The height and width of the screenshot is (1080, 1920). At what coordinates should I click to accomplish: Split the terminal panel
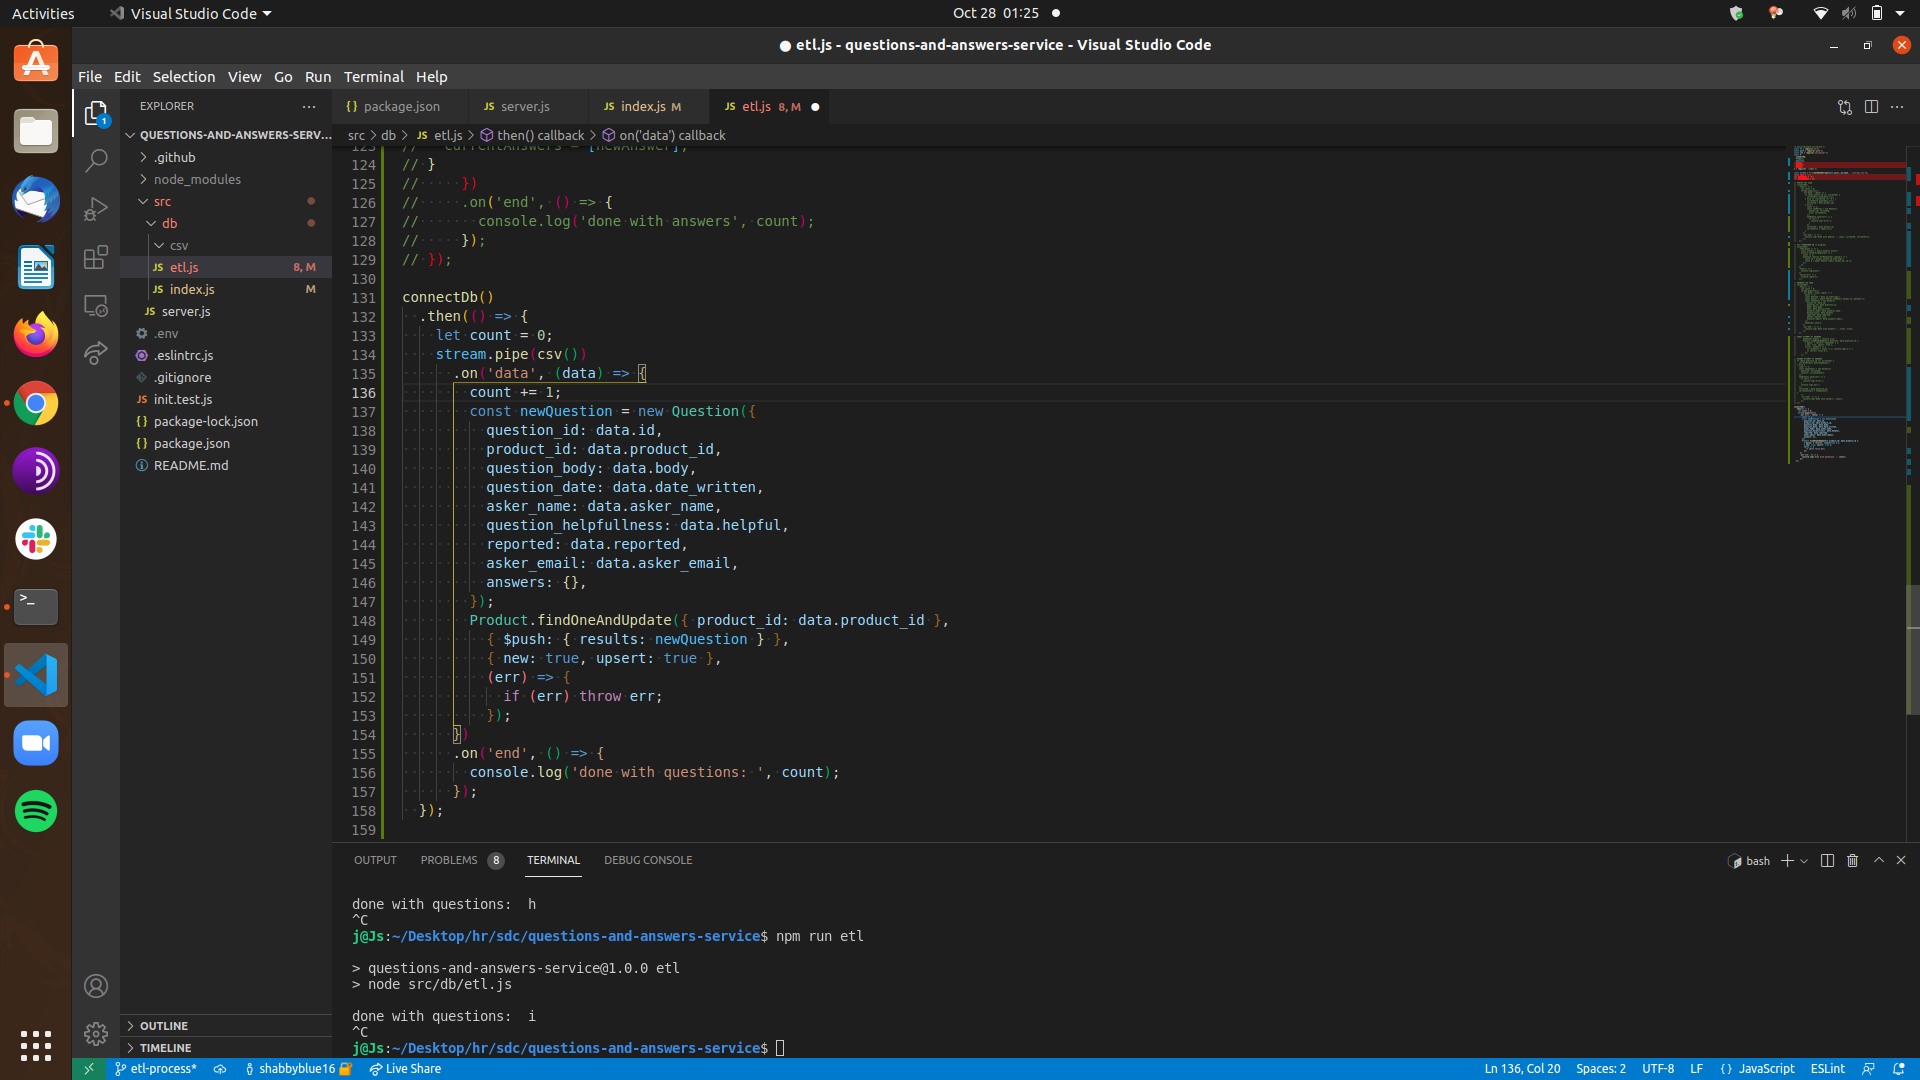point(1827,860)
